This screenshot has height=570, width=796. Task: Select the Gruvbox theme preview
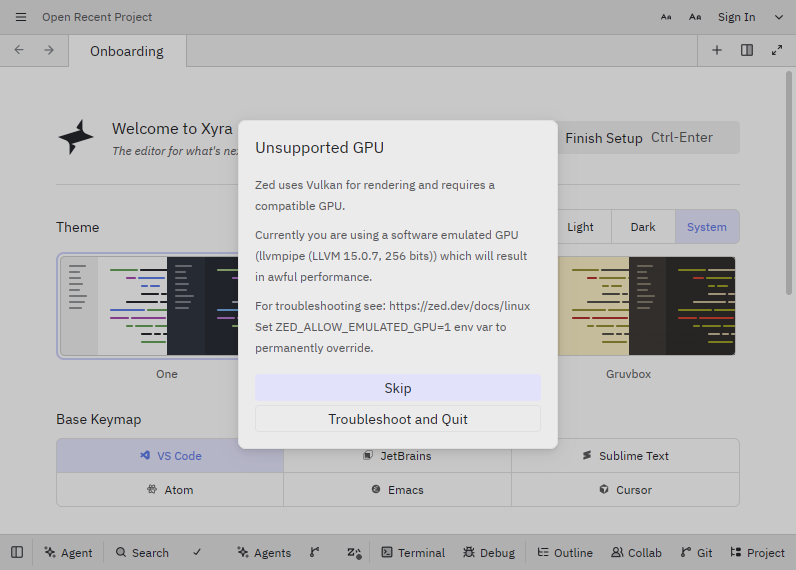[646, 306]
